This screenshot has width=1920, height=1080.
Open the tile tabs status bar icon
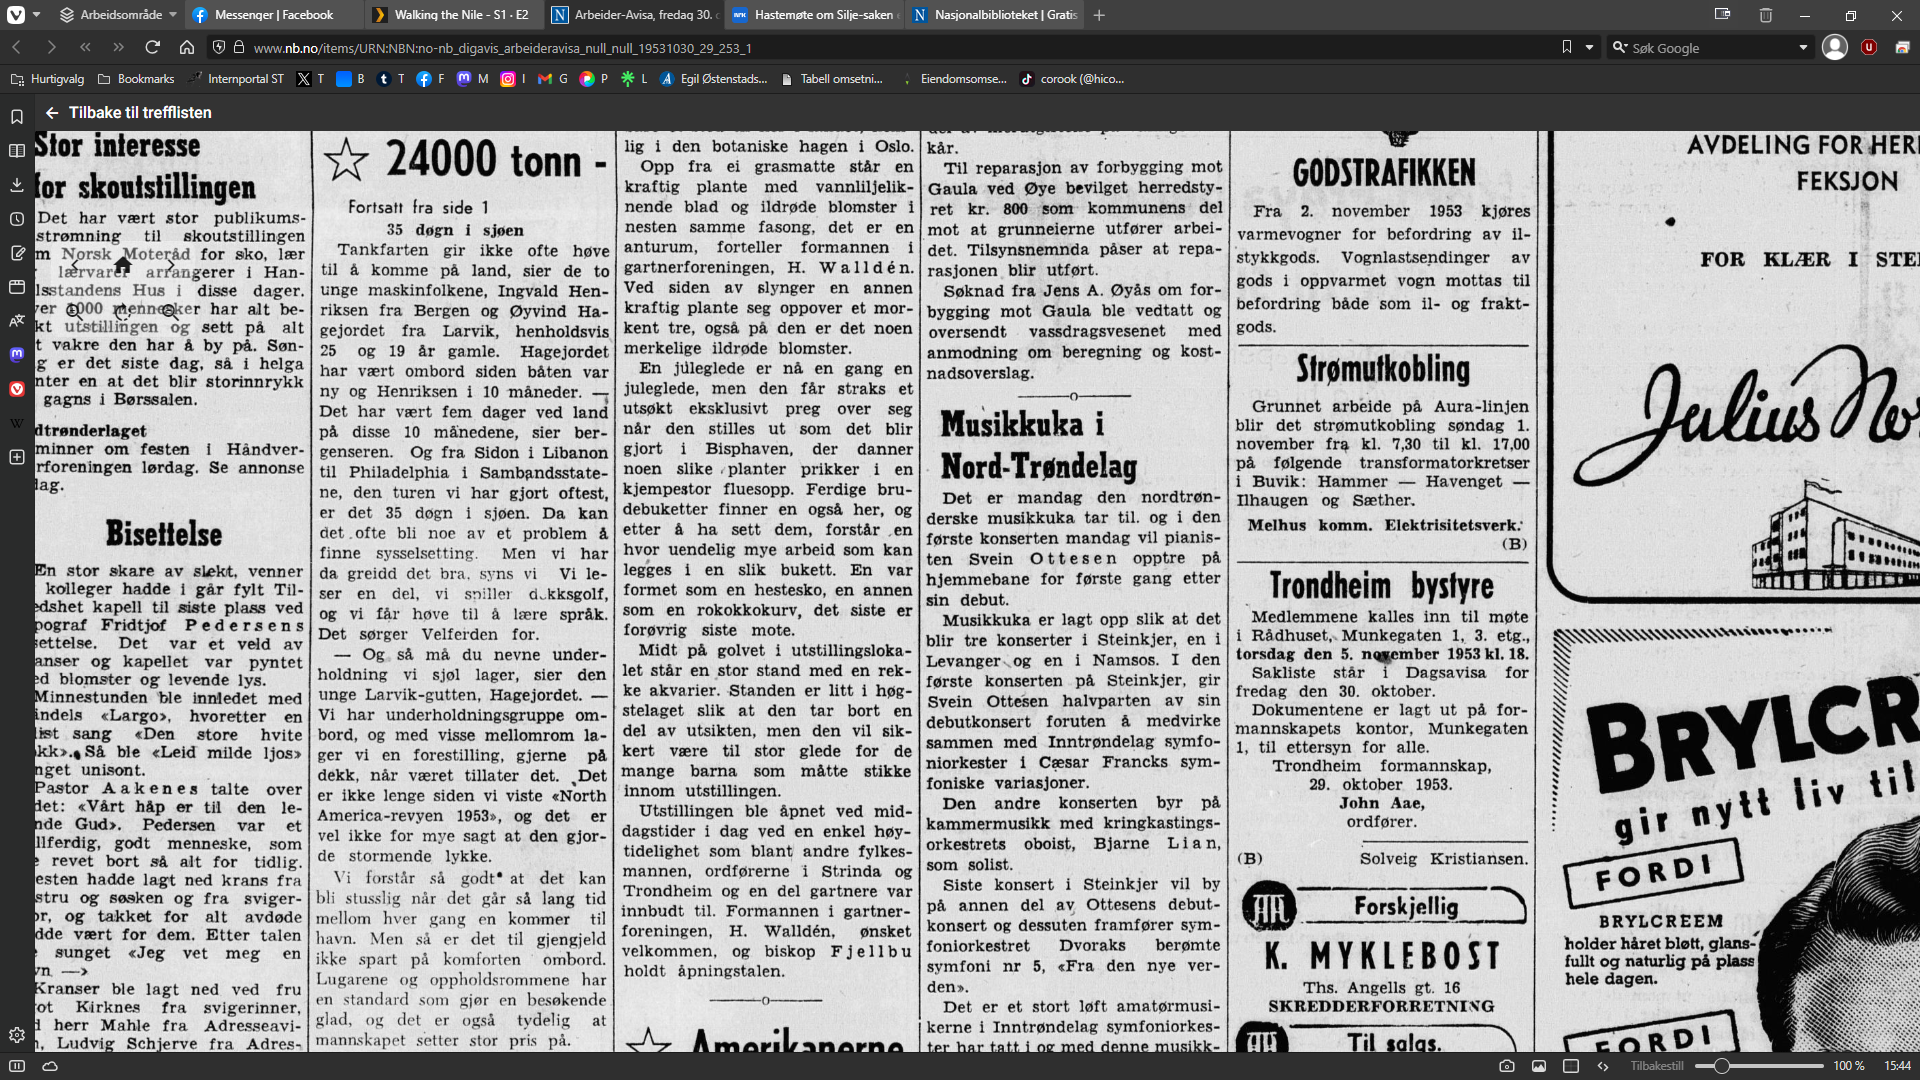1571,1066
